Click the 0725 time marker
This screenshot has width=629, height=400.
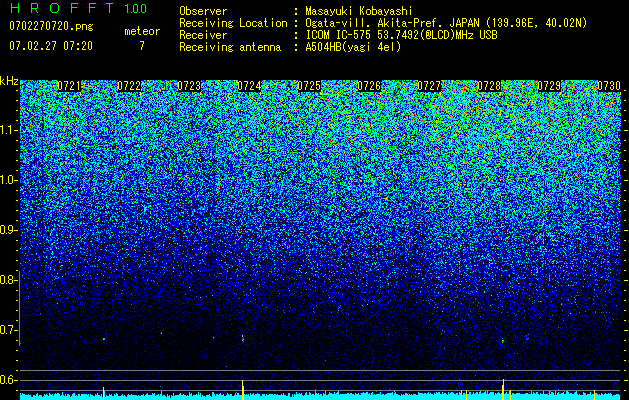coord(309,86)
